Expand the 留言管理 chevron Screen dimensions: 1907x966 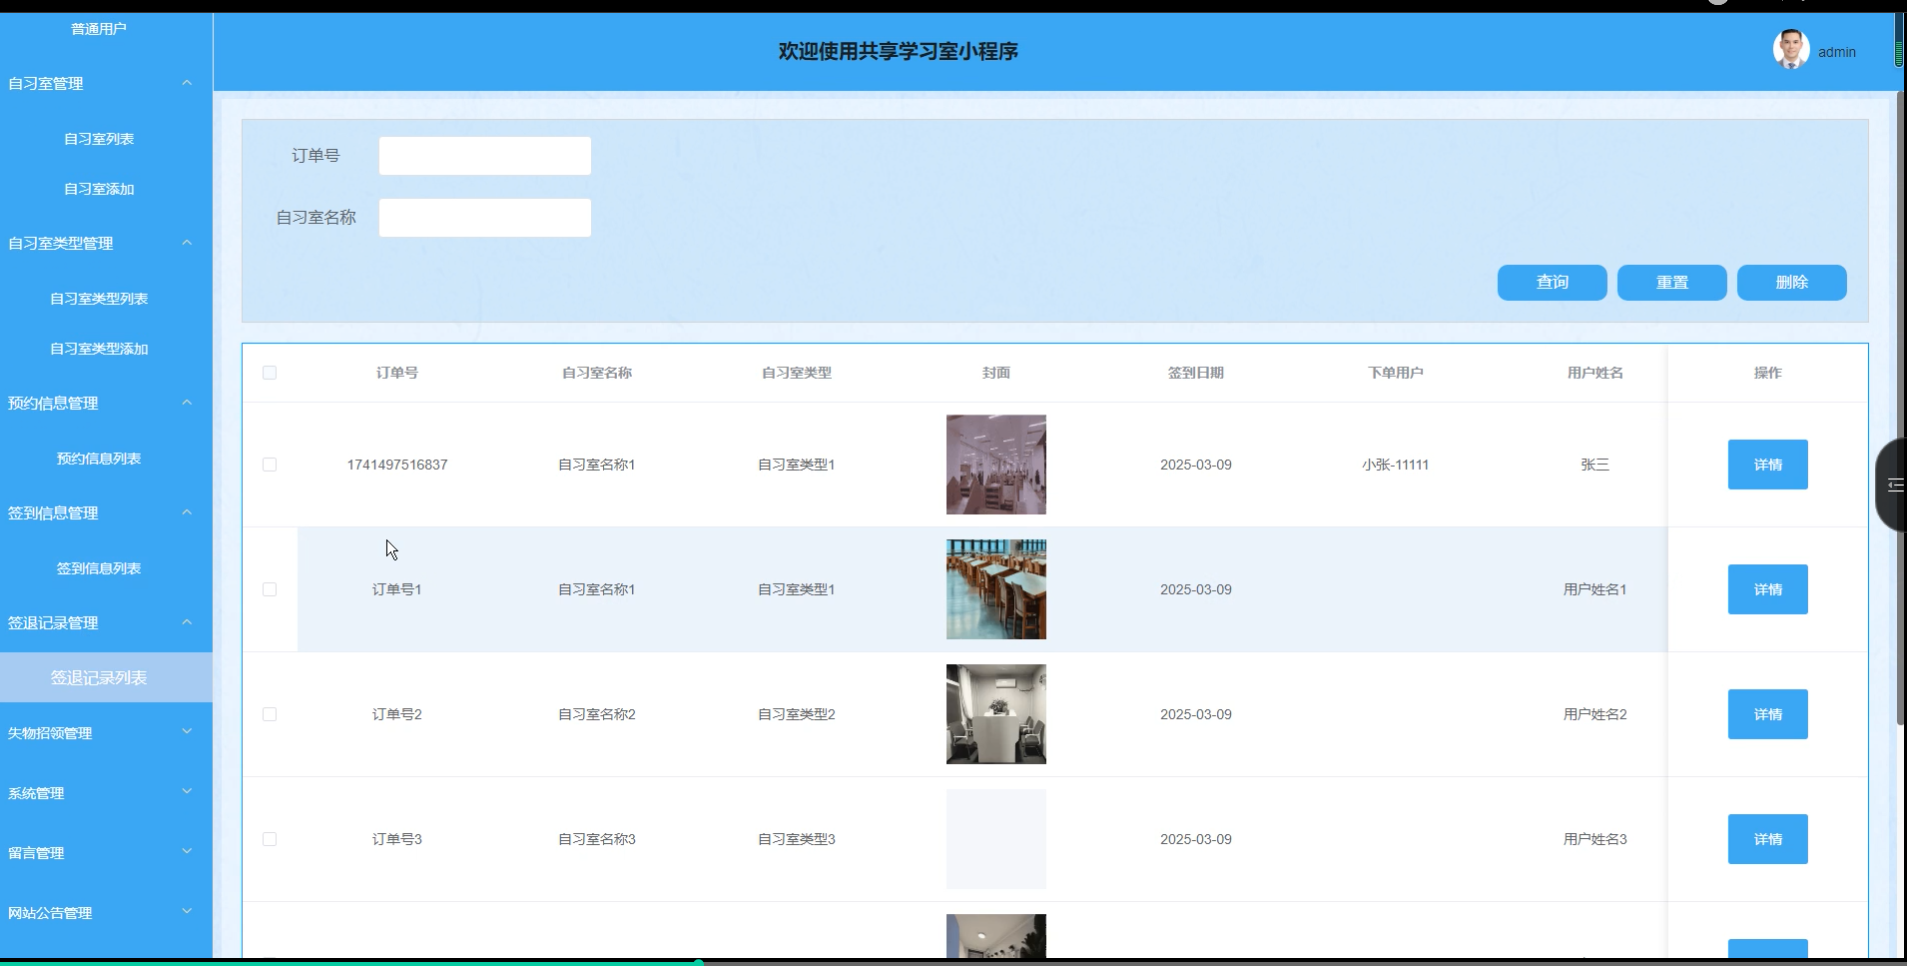pyautogui.click(x=187, y=852)
